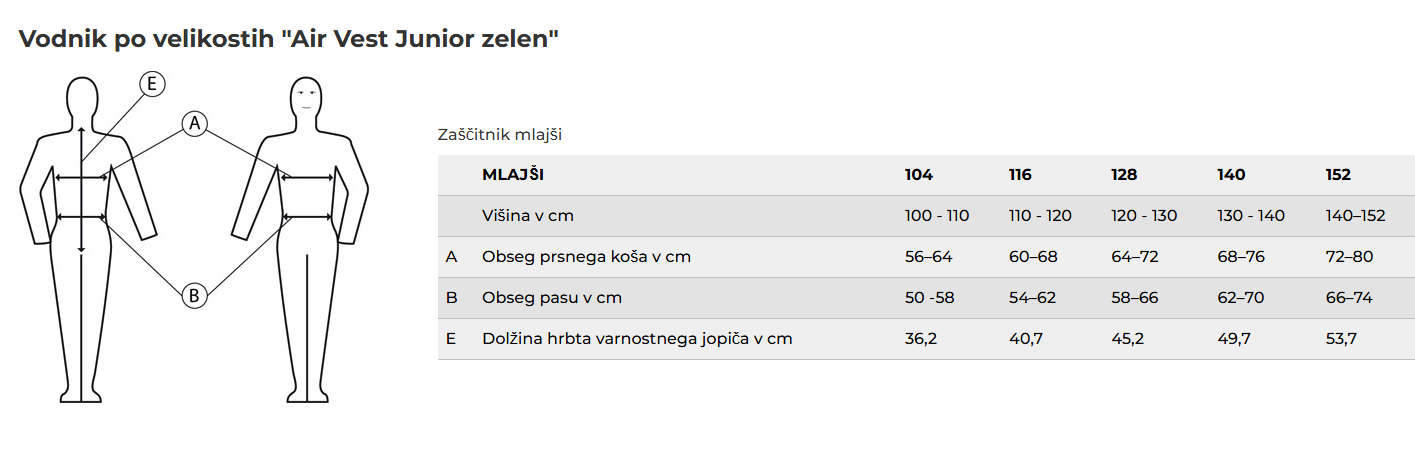The image size is (1415, 459).
Task: Click the circled E marker on the diagram
Action: coord(152,84)
